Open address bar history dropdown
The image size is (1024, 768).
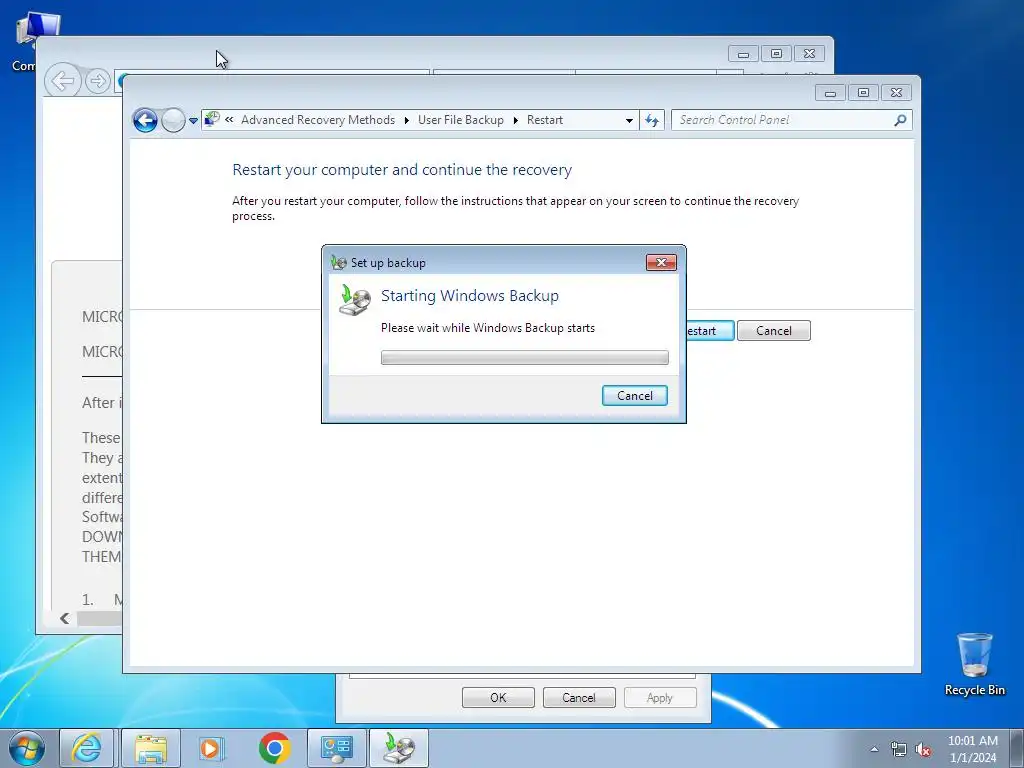pyautogui.click(x=629, y=120)
